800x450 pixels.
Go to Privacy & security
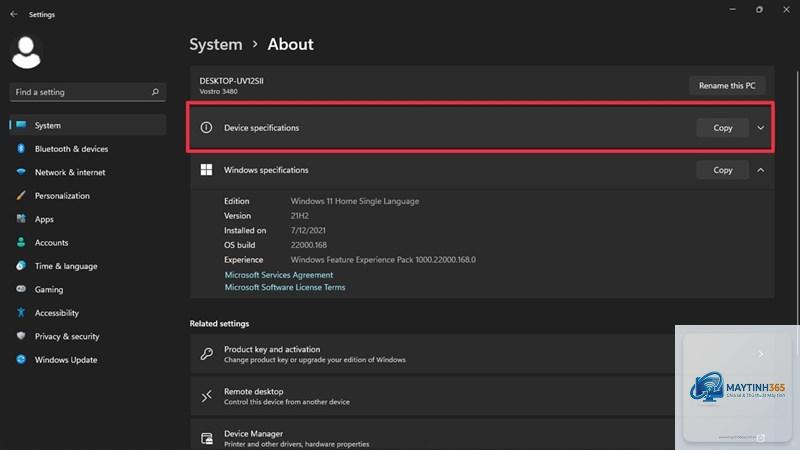(88, 336)
